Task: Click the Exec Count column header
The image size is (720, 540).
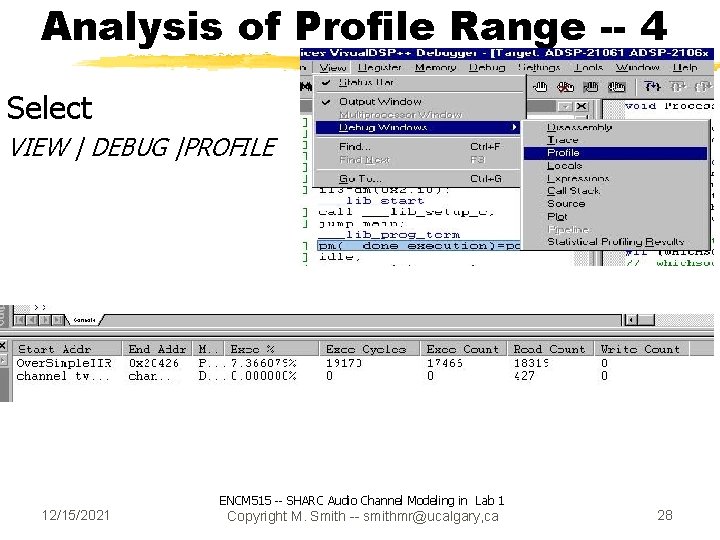Action: tap(463, 349)
